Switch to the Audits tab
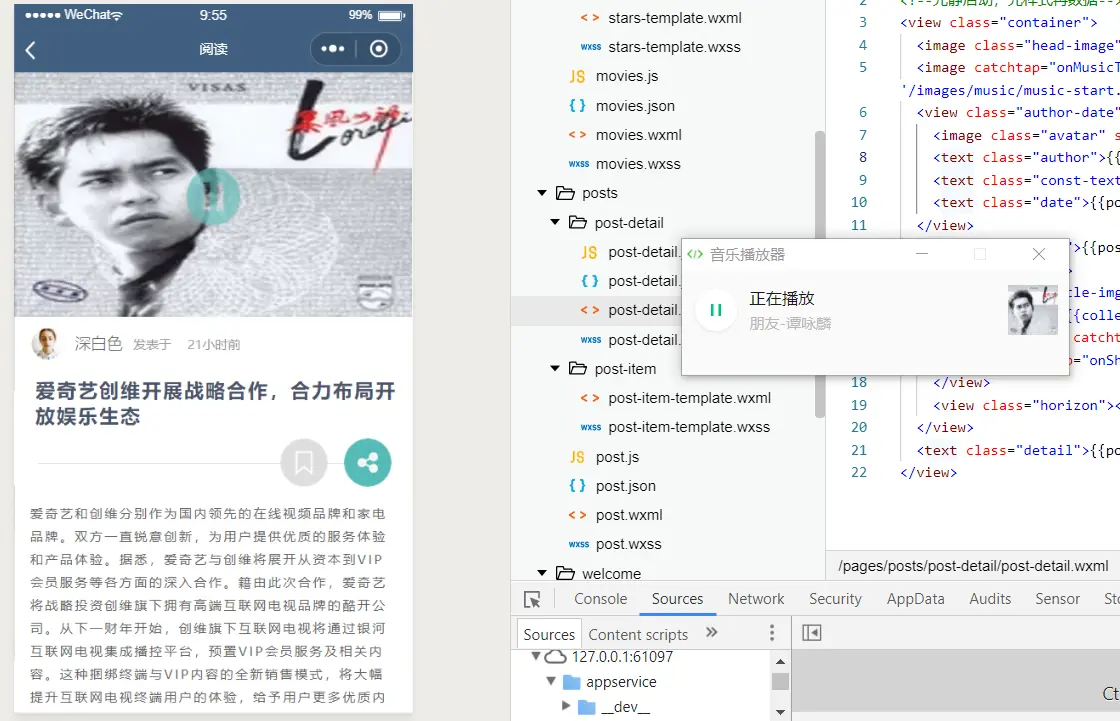1120x721 pixels. coord(990,599)
